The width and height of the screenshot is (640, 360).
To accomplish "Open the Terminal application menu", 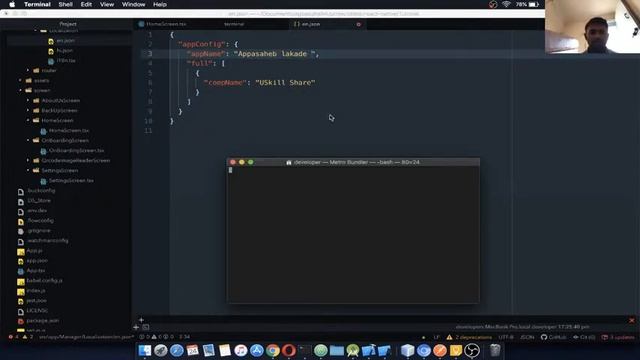I will click(x=37, y=4).
